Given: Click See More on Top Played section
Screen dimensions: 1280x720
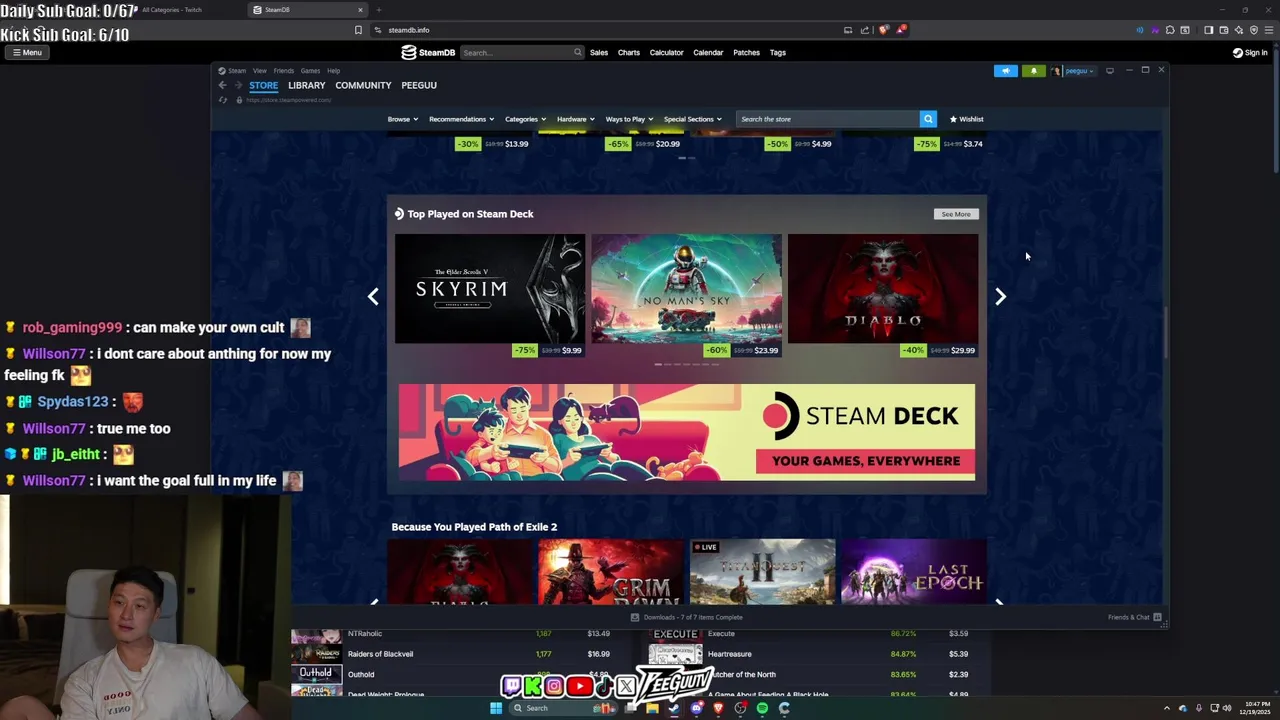Looking at the screenshot, I should tap(956, 214).
